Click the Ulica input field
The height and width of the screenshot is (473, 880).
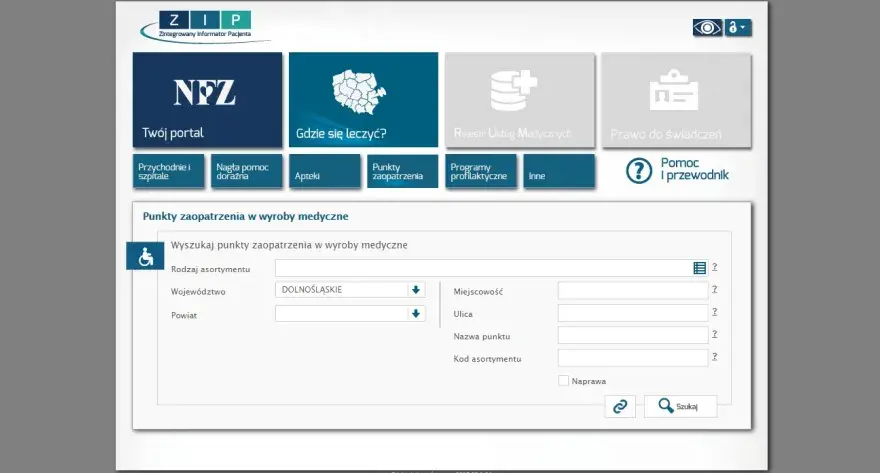(x=633, y=313)
